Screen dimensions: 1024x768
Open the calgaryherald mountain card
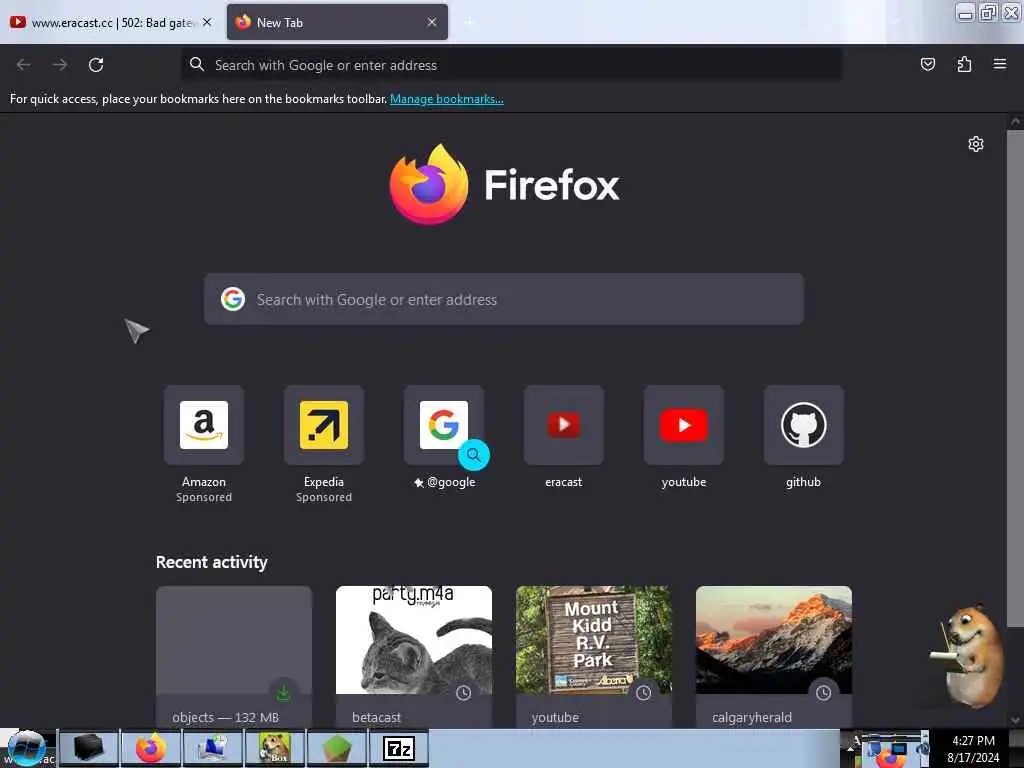pos(774,656)
